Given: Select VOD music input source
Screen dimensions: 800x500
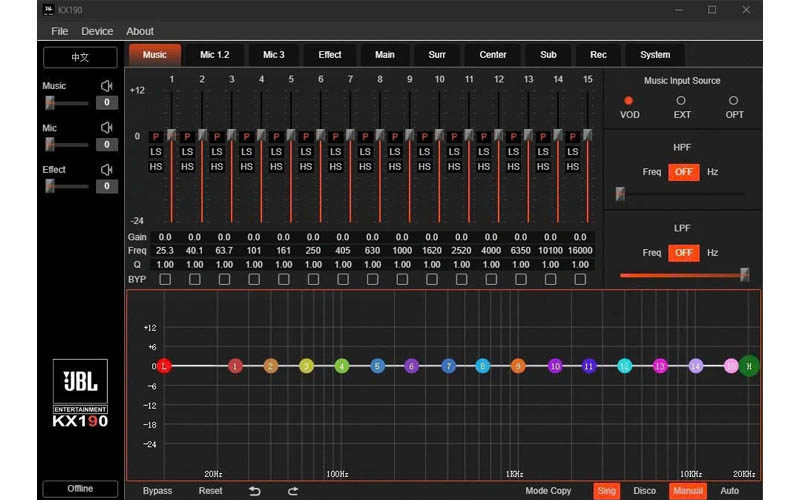Looking at the screenshot, I should 629,101.
